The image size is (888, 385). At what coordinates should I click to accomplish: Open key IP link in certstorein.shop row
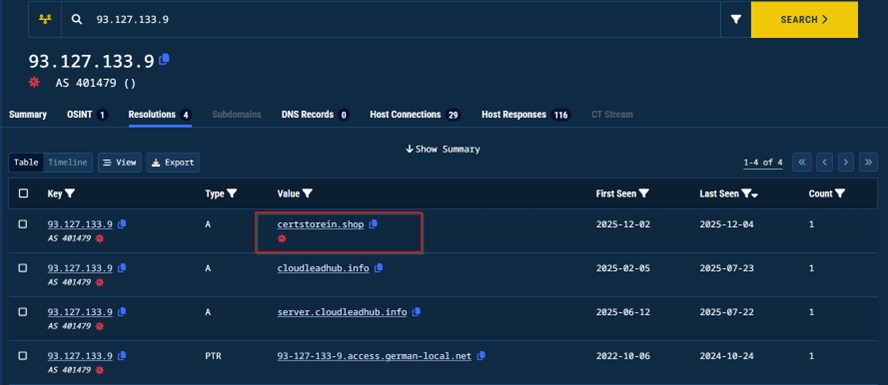[x=80, y=224]
